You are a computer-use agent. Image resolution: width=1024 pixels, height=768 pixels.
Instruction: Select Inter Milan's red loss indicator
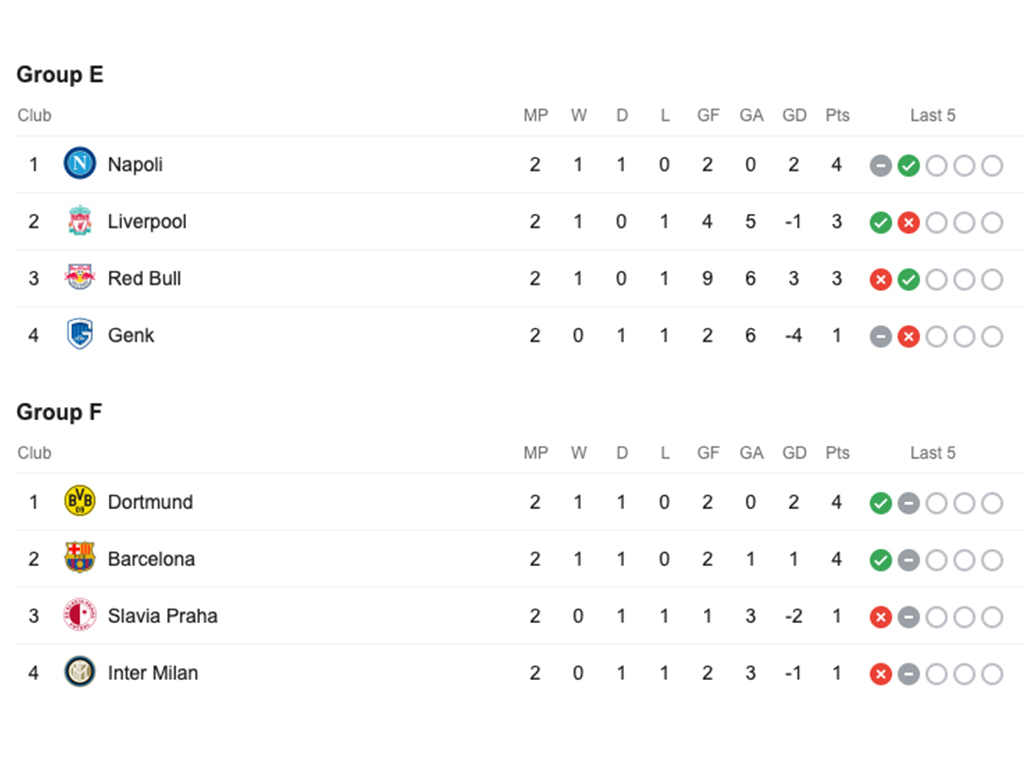tap(880, 675)
